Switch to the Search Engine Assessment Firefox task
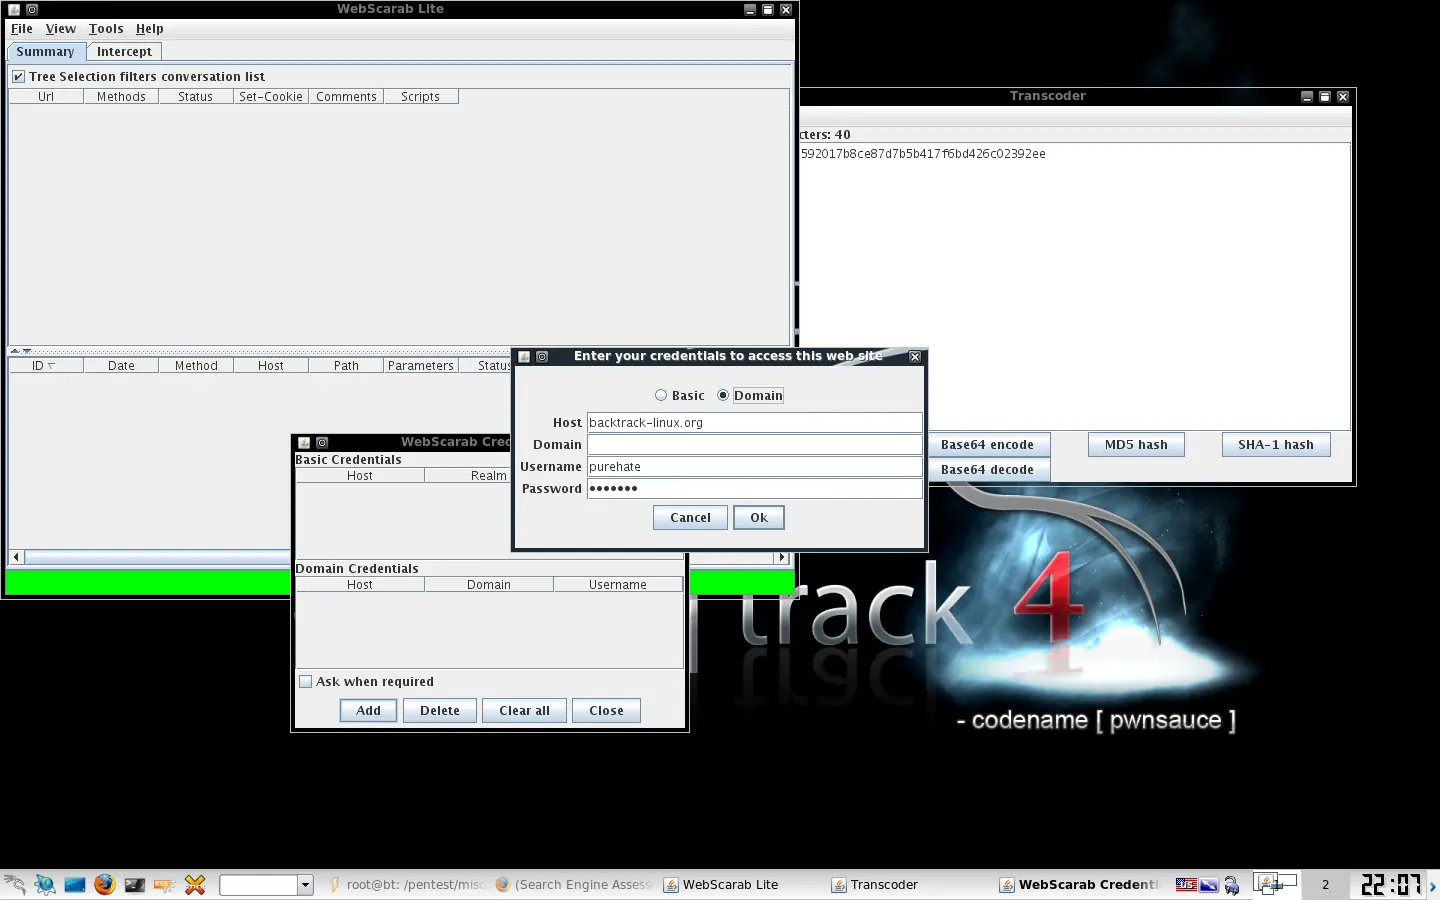Image resolution: width=1440 pixels, height=900 pixels. [x=574, y=885]
